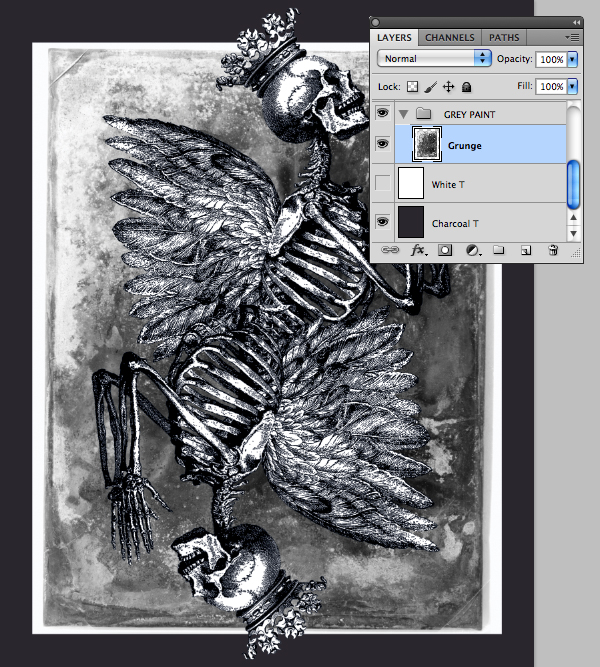
Task: Select the Charcoal T layer thumbnail
Action: point(411,222)
